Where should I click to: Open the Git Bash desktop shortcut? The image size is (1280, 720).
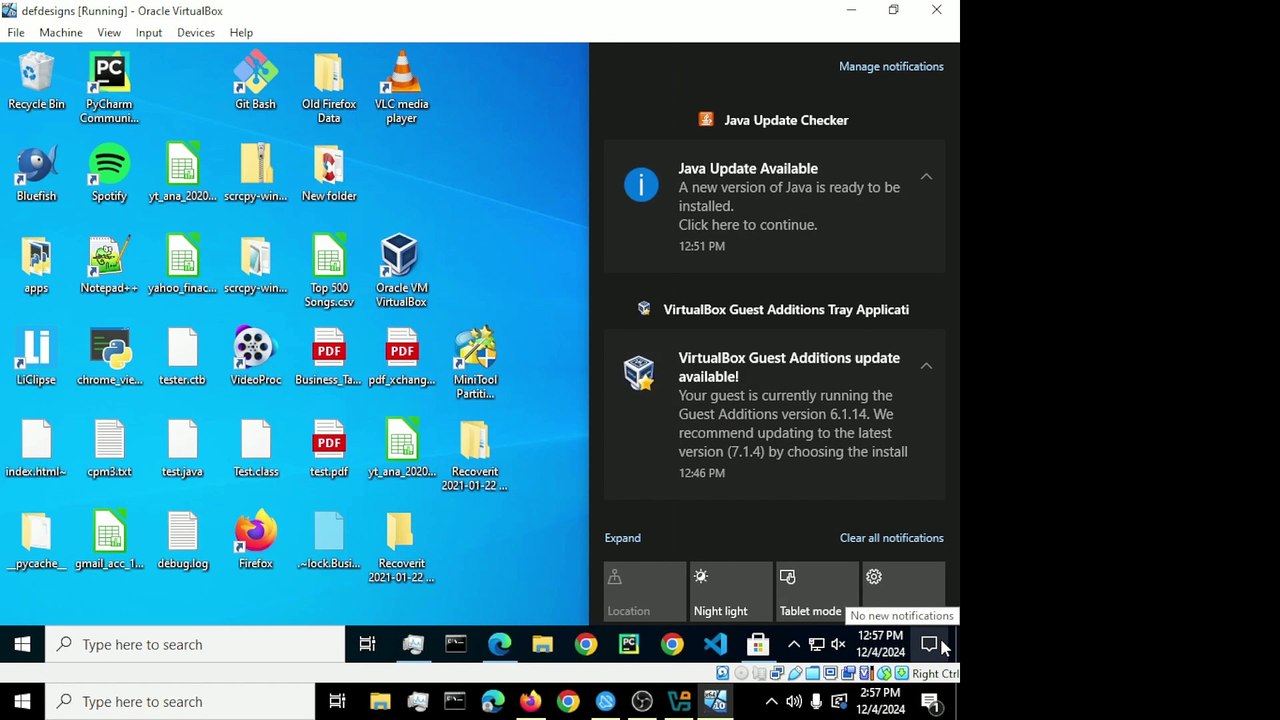[255, 82]
